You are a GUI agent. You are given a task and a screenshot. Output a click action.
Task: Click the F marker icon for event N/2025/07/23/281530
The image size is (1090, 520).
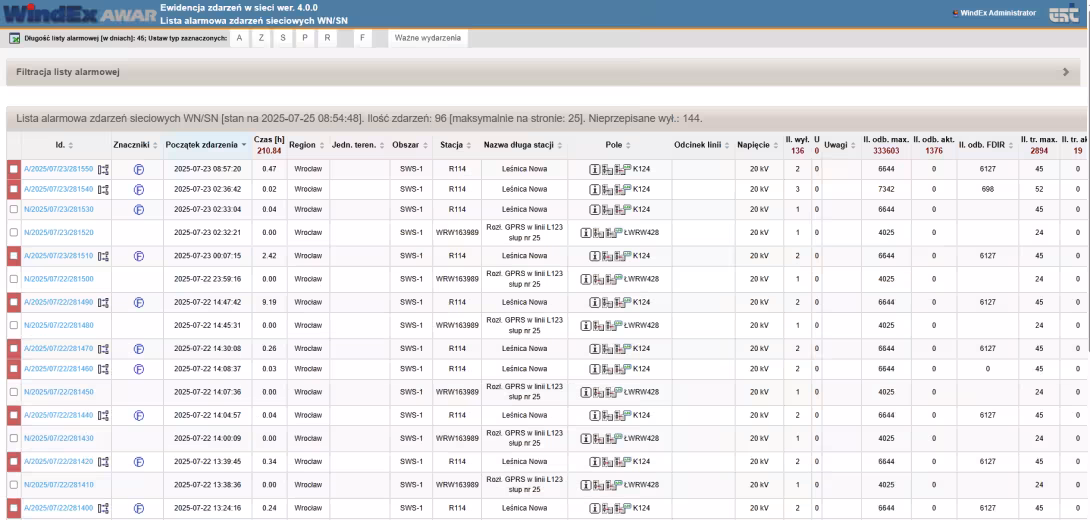pos(139,208)
